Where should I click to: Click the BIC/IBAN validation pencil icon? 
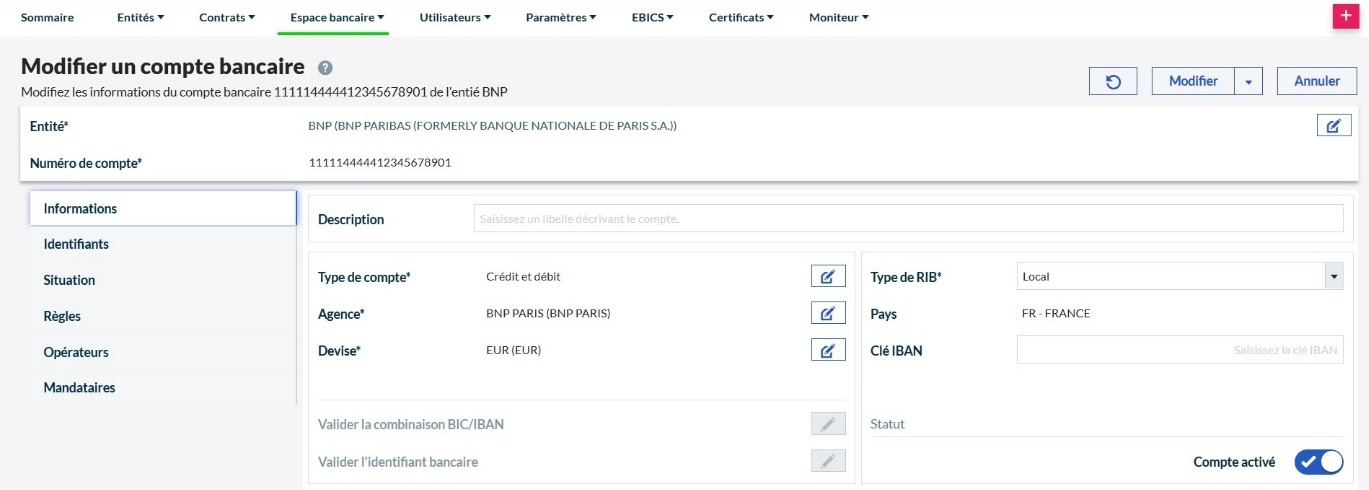click(827, 424)
